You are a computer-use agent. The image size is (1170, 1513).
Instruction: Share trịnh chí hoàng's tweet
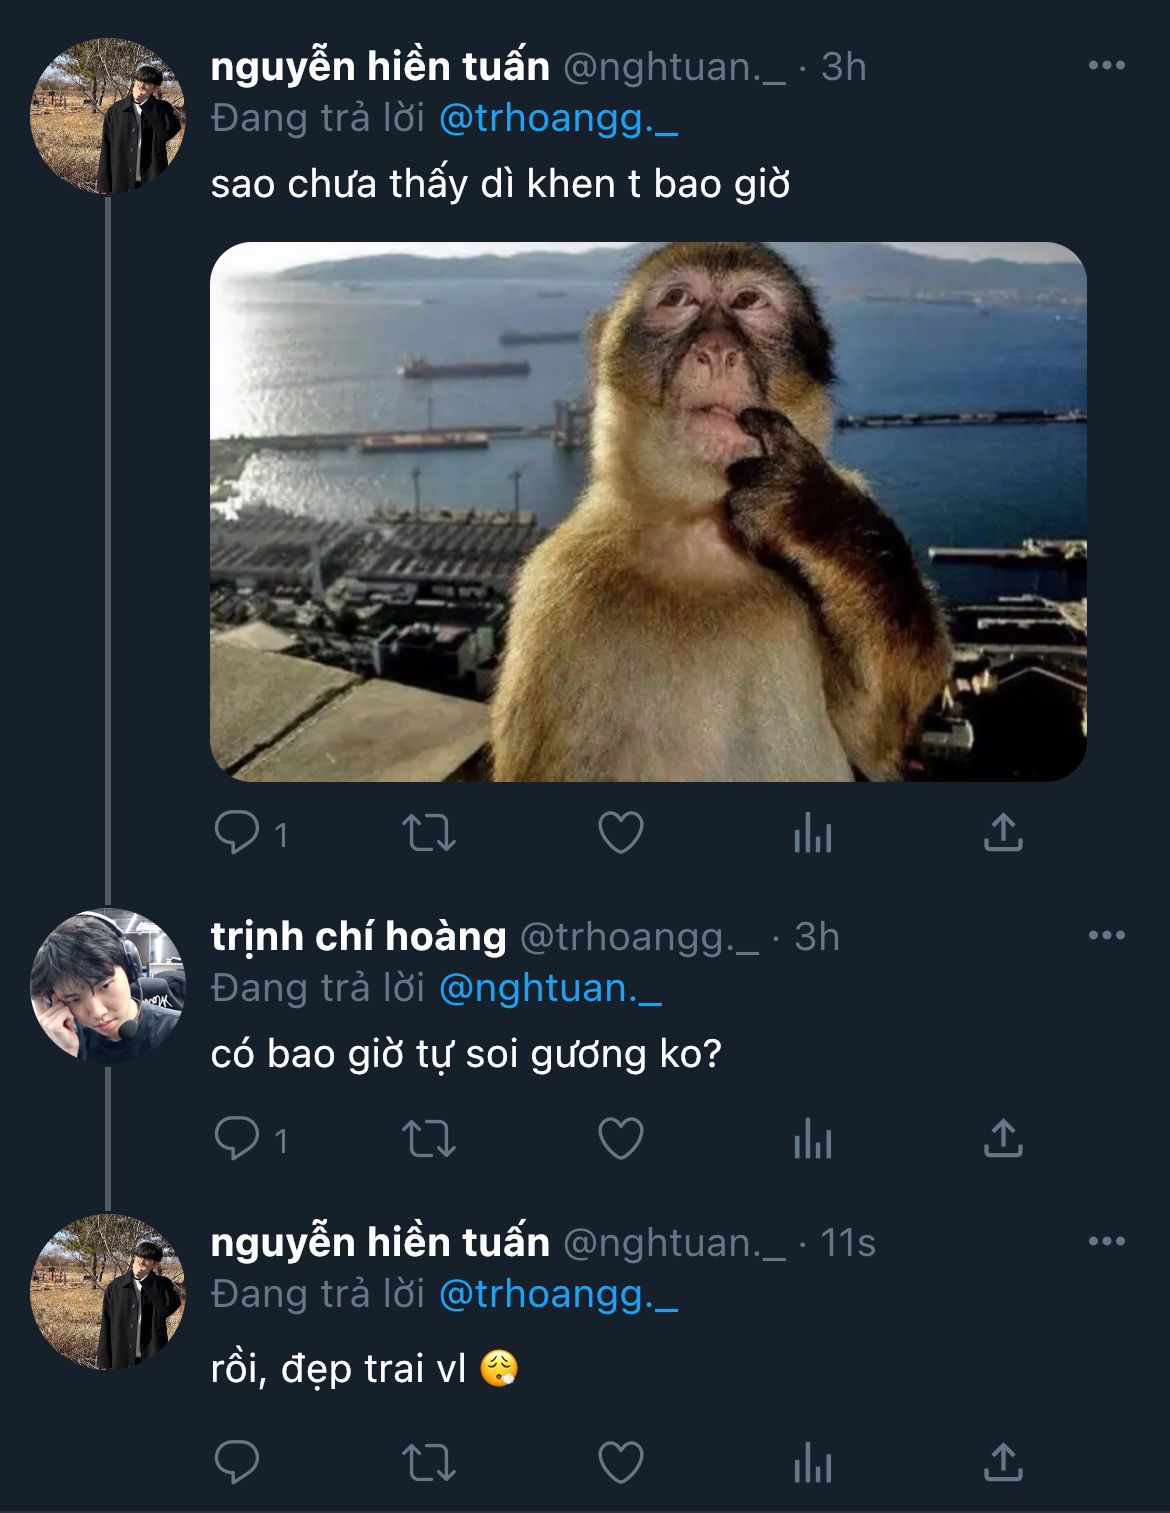pos(1003,1138)
